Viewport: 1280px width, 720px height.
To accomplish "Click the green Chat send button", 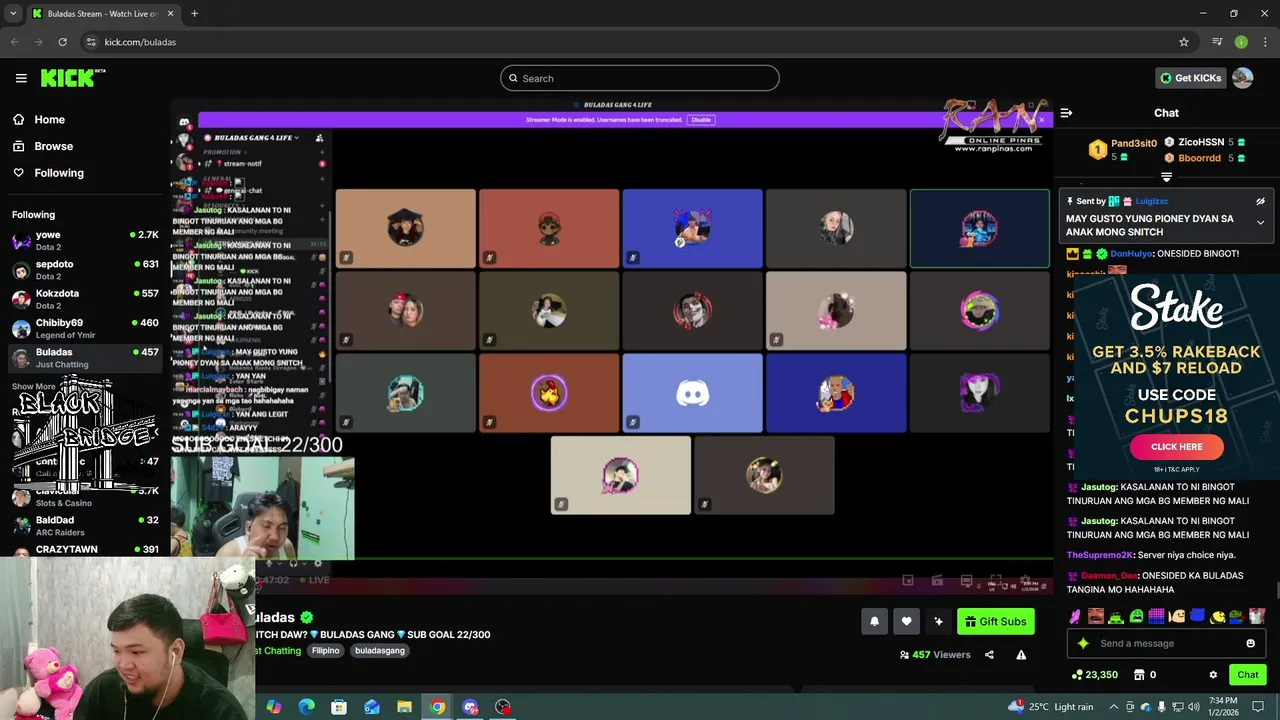I will (1247, 675).
